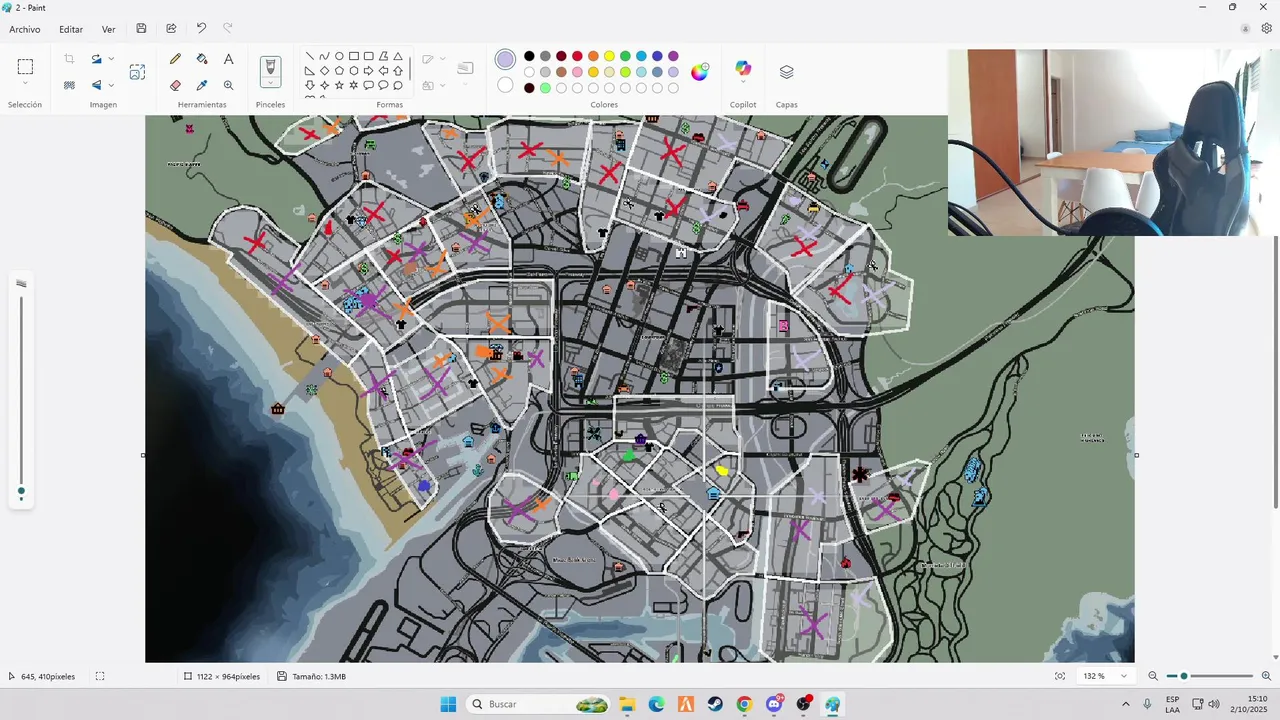Open the Brushes dropdown
The image size is (1280, 720).
270,85
